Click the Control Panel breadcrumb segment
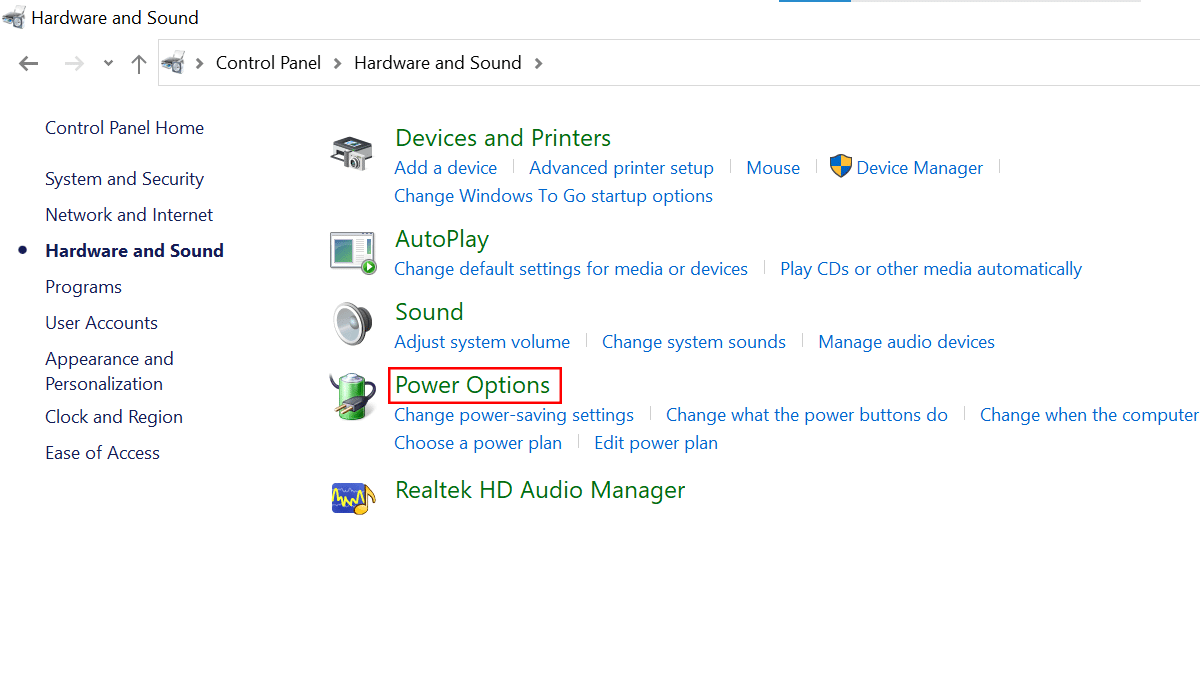Viewport: 1200px width, 675px height. coord(268,63)
